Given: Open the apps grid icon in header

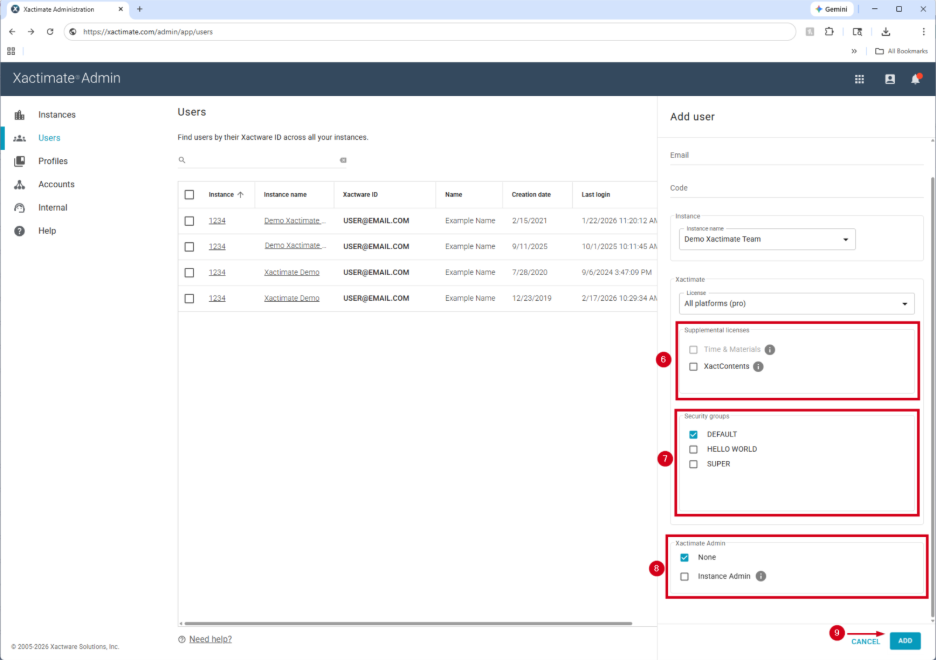Looking at the screenshot, I should pos(859,79).
